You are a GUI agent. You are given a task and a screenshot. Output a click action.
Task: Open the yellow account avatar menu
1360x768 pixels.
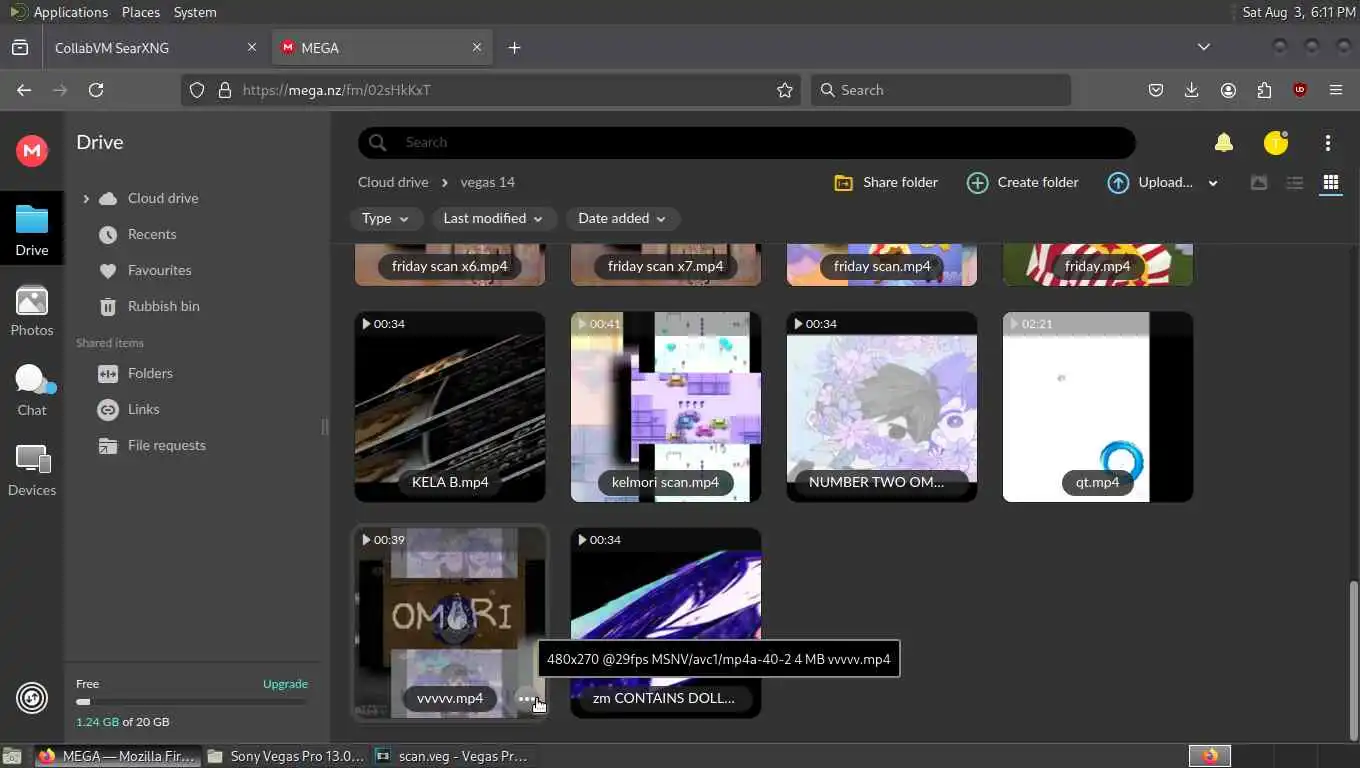pos(1275,143)
